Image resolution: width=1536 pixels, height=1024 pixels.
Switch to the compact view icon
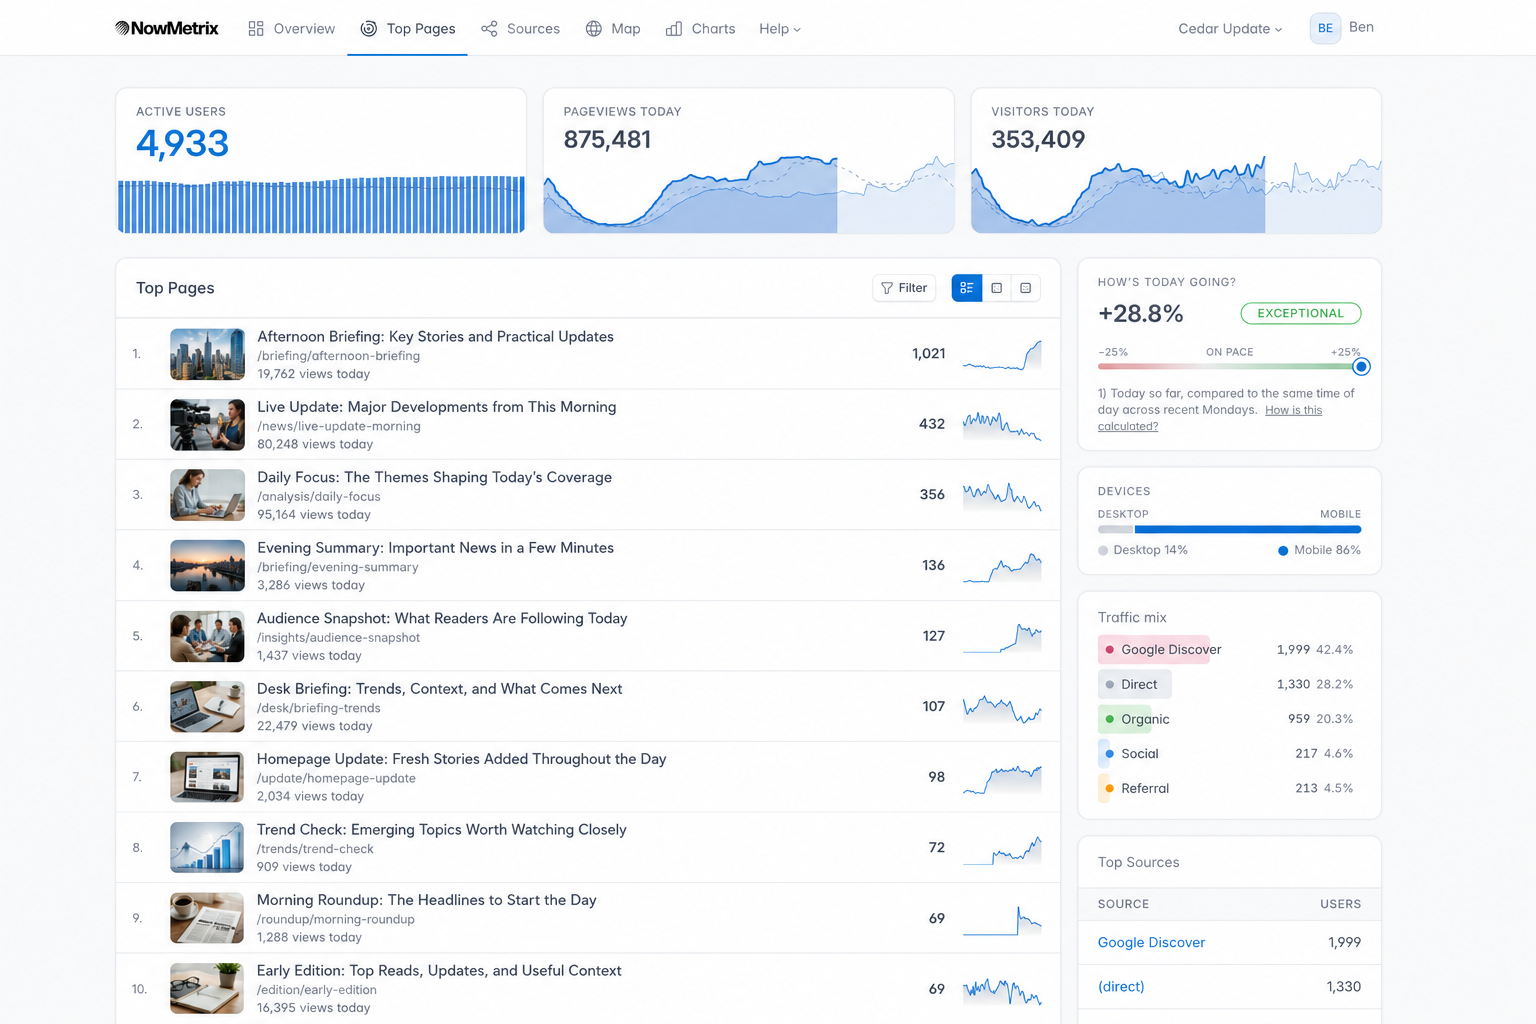1026,288
